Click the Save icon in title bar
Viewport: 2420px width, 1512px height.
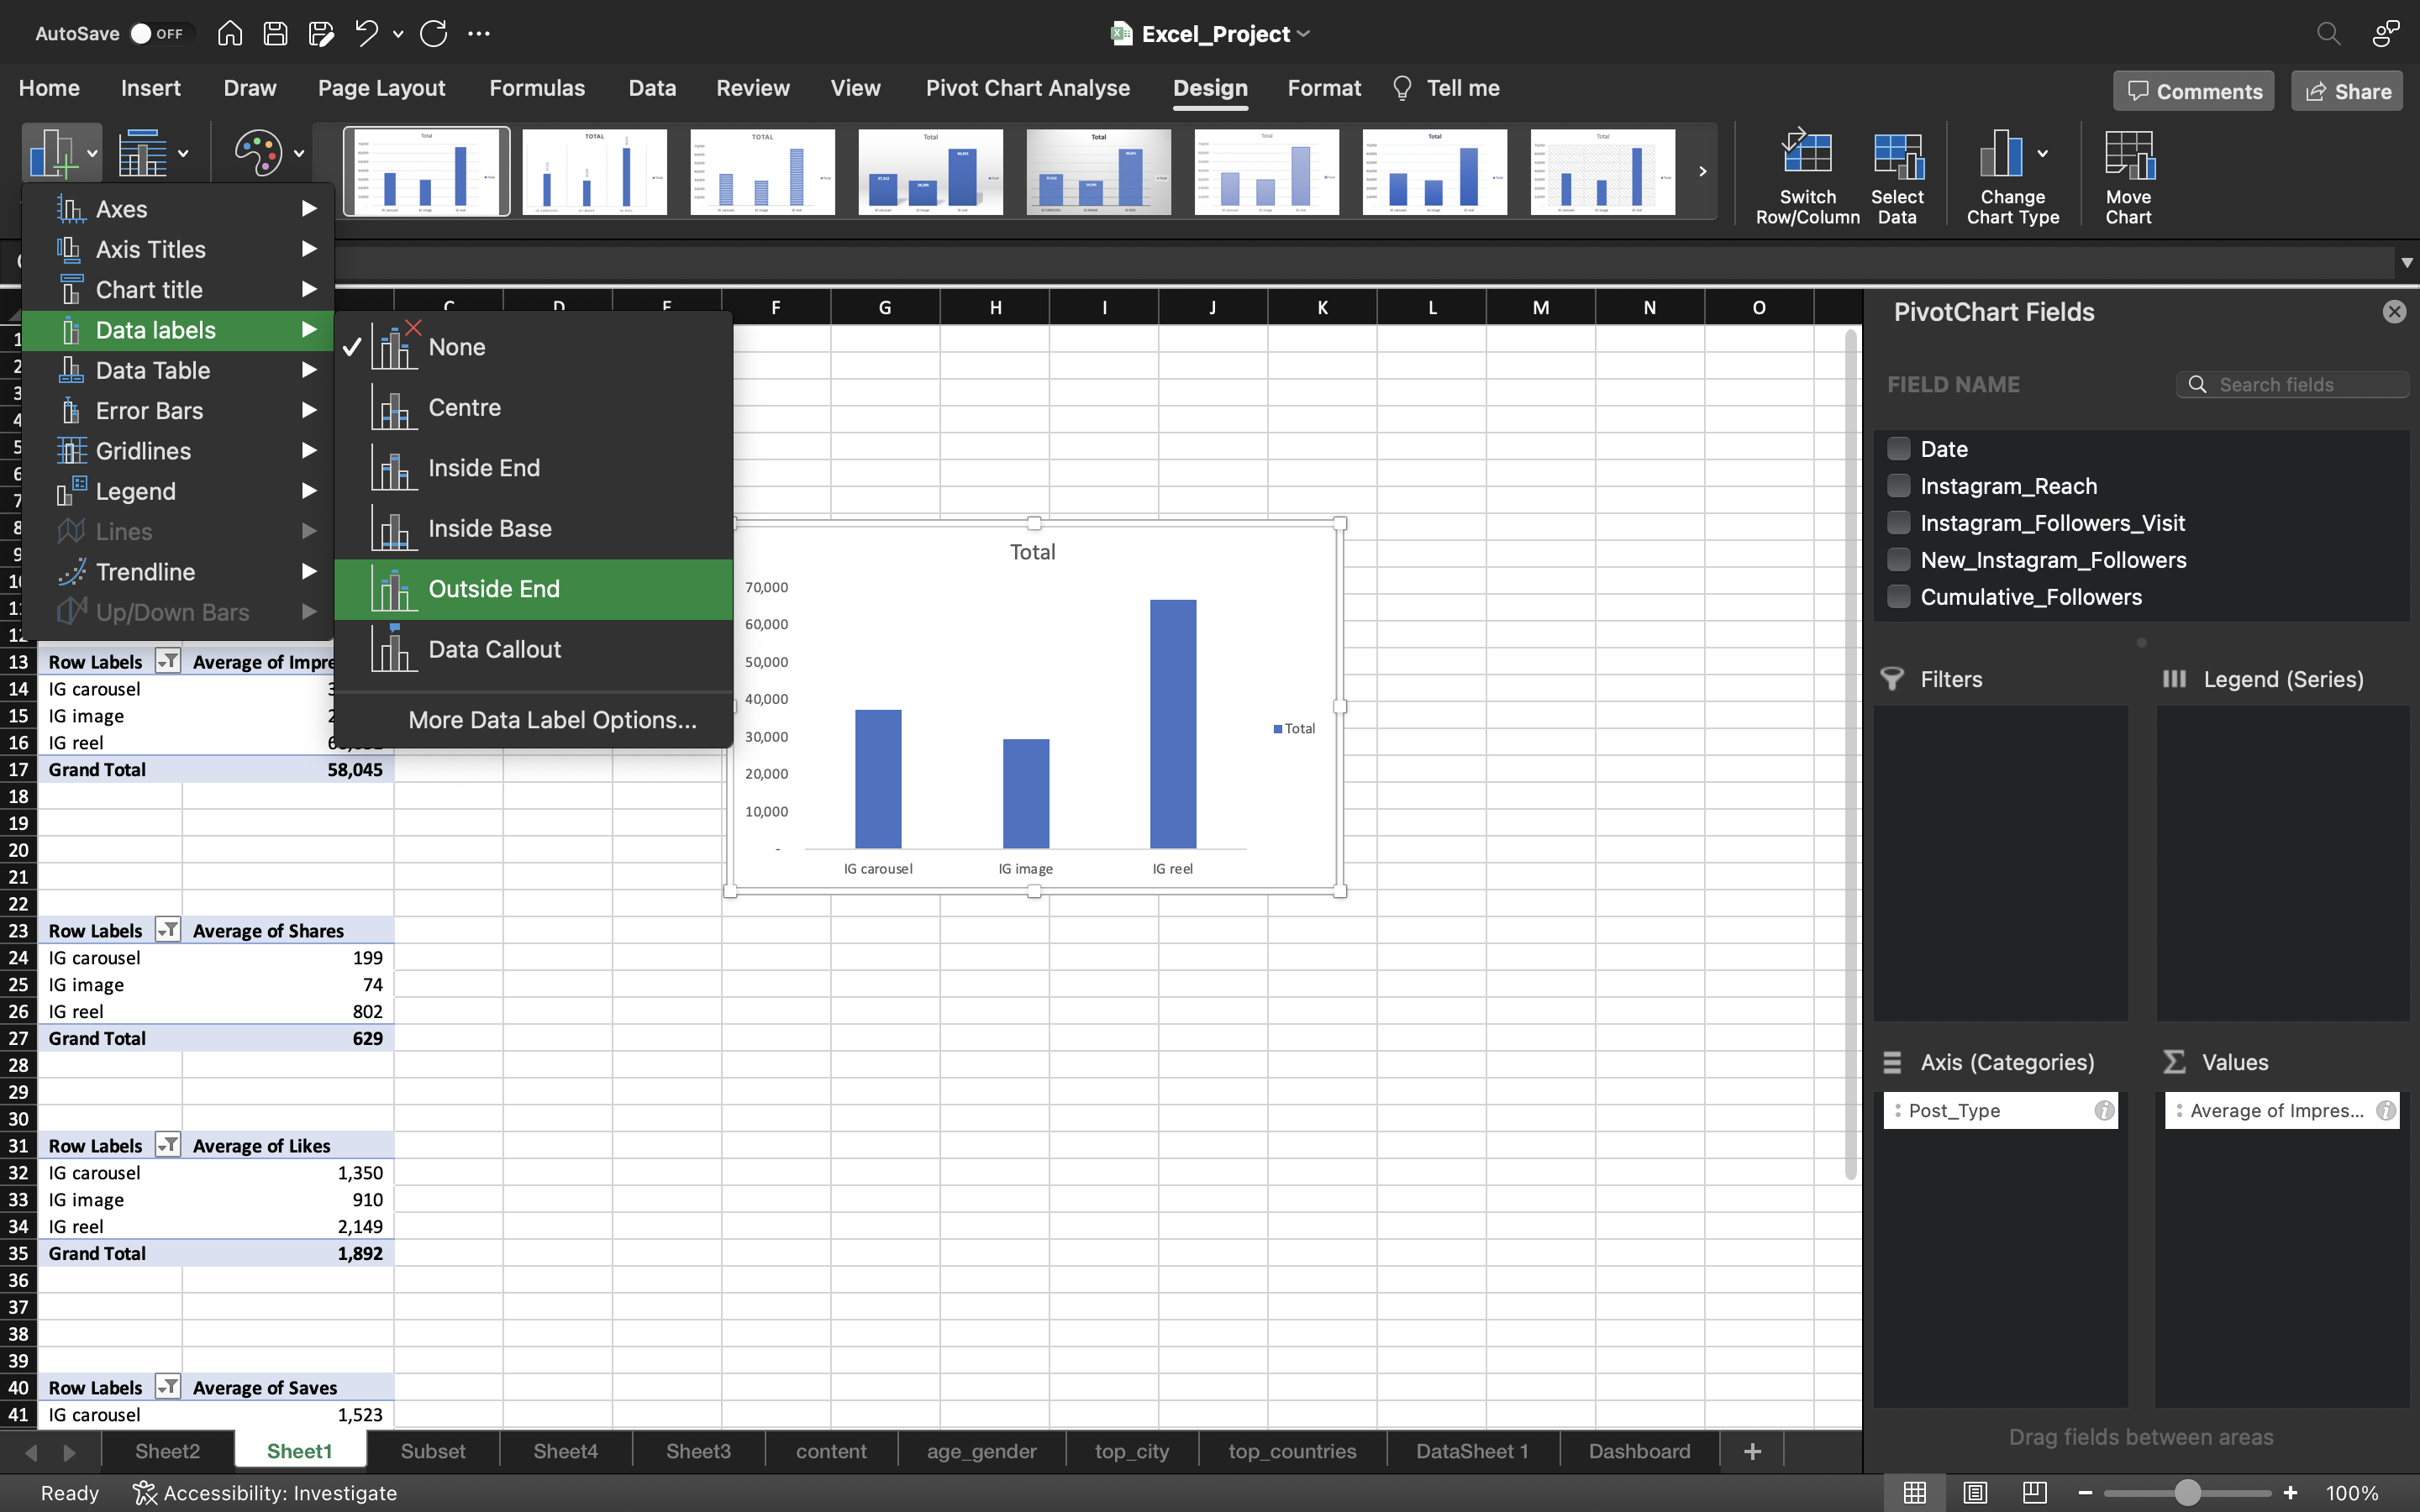(275, 34)
